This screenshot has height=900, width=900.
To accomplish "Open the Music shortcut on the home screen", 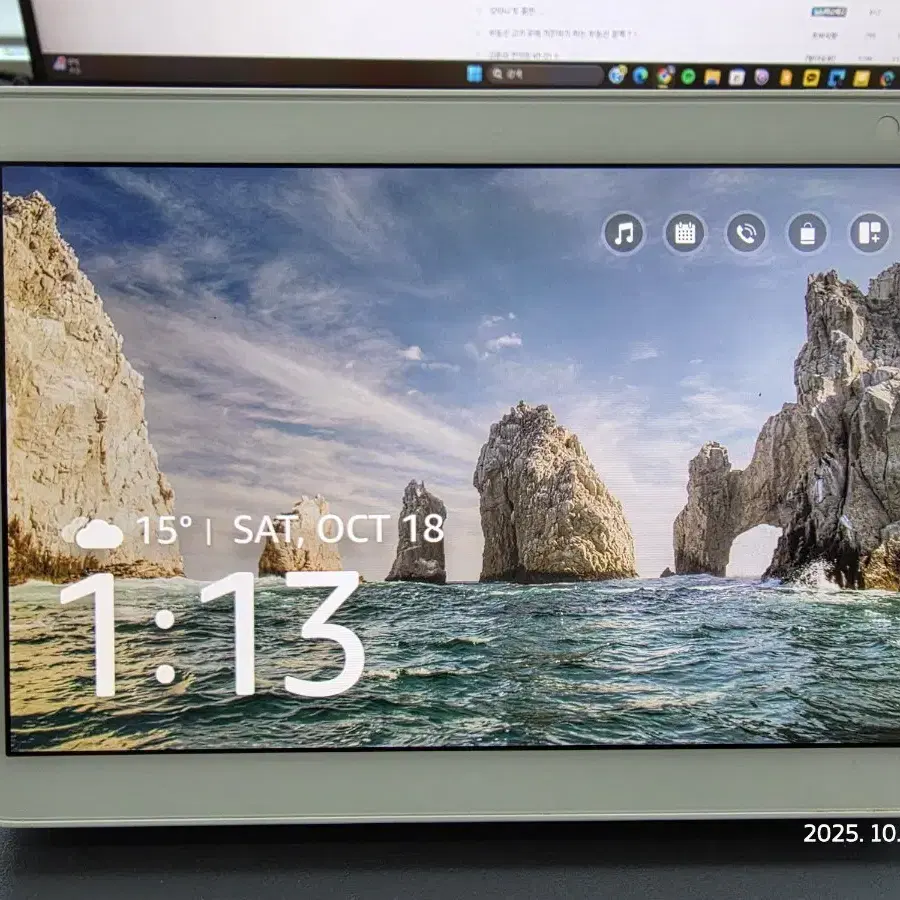I will [x=623, y=234].
